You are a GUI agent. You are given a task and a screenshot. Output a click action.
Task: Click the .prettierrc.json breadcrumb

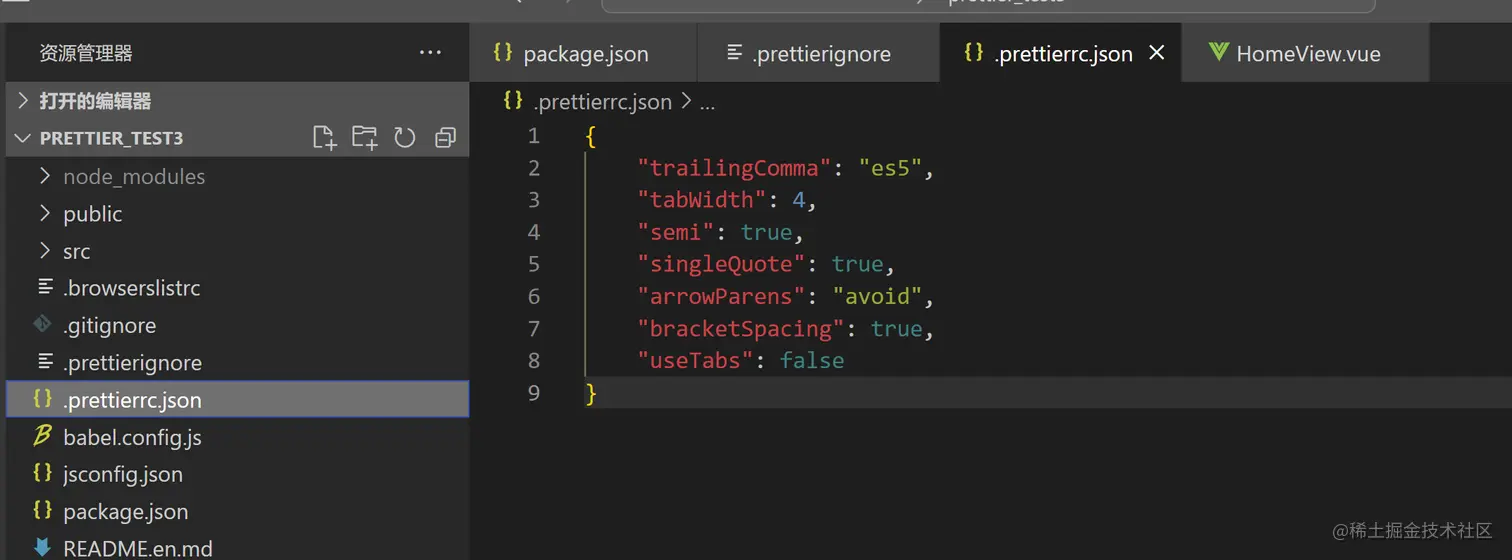click(601, 102)
